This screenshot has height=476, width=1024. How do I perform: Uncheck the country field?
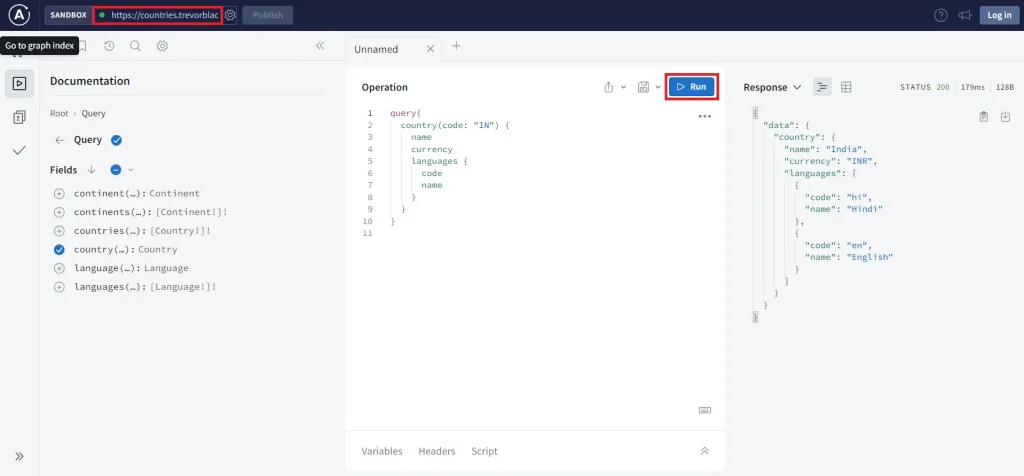pyautogui.click(x=59, y=249)
